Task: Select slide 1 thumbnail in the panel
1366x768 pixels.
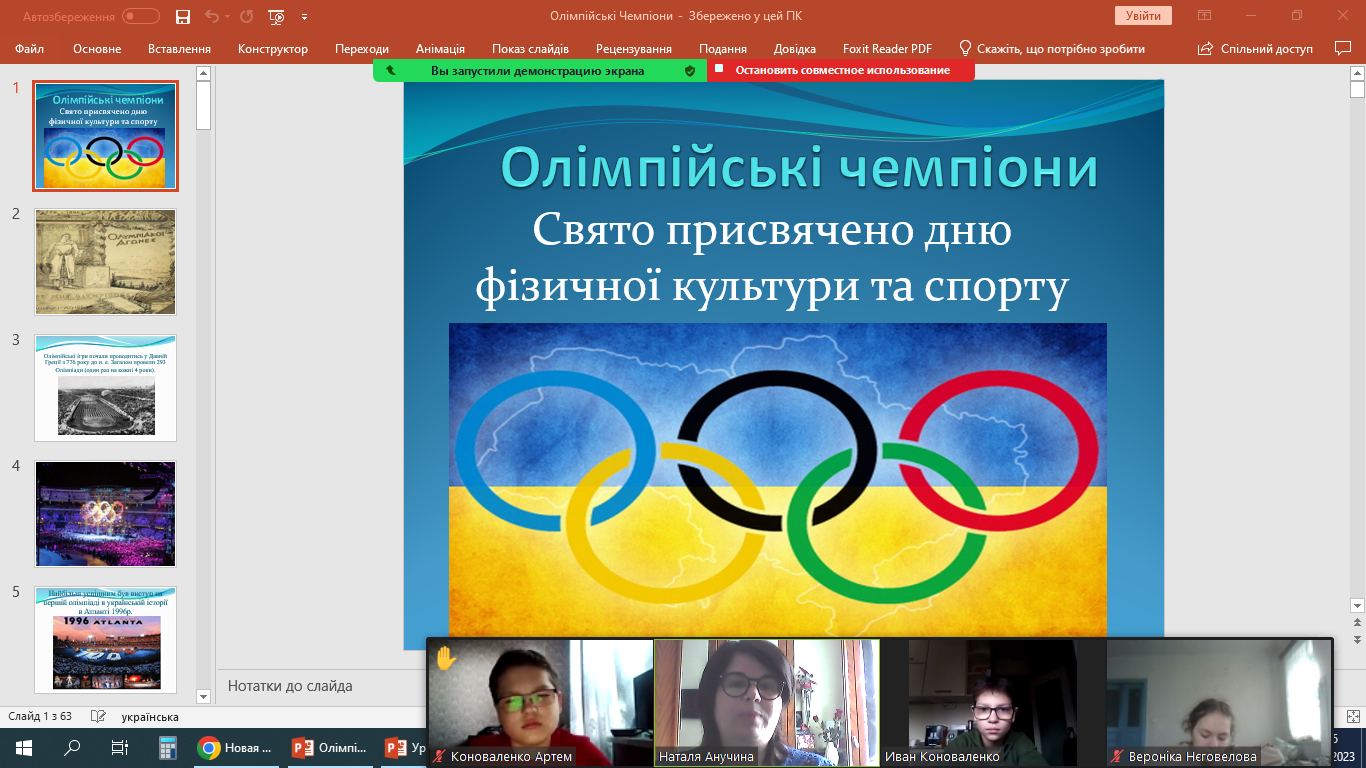Action: coord(105,136)
